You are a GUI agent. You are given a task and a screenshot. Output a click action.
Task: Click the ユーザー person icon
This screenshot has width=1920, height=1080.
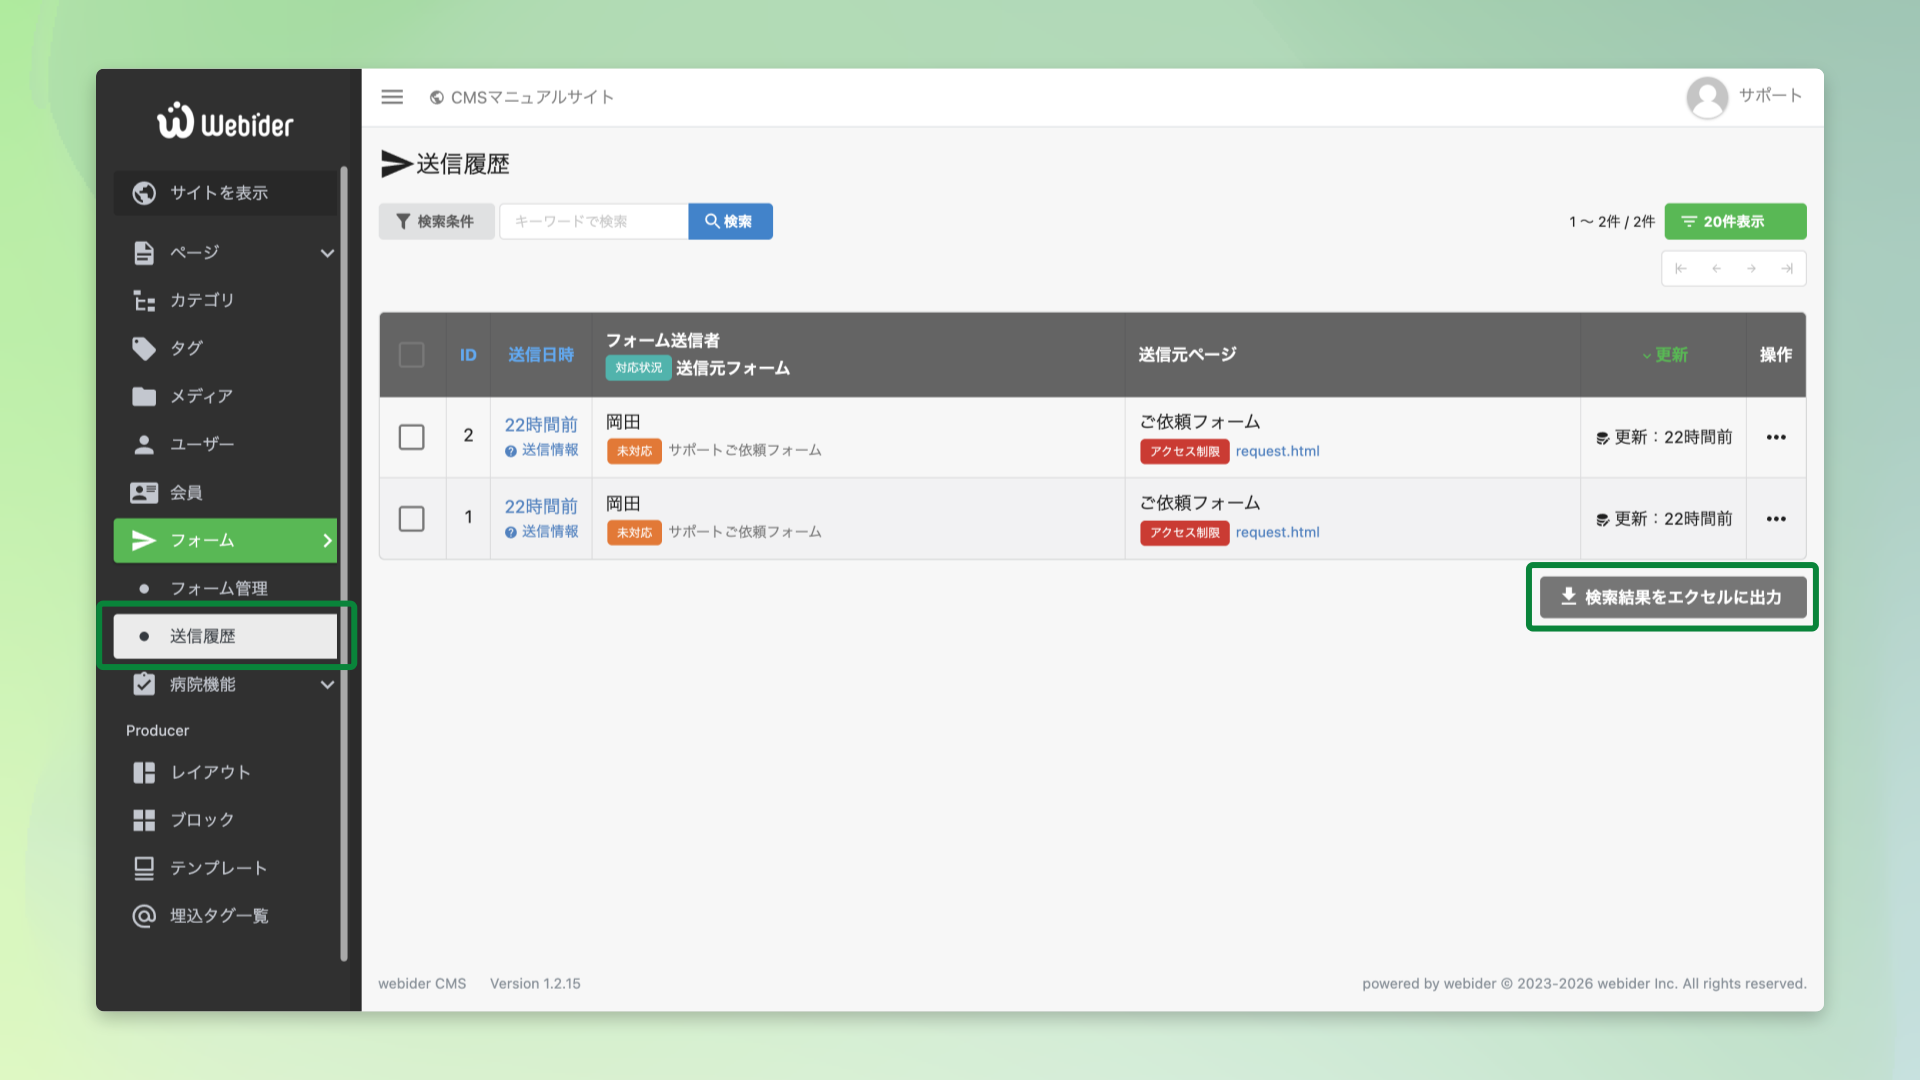[144, 444]
